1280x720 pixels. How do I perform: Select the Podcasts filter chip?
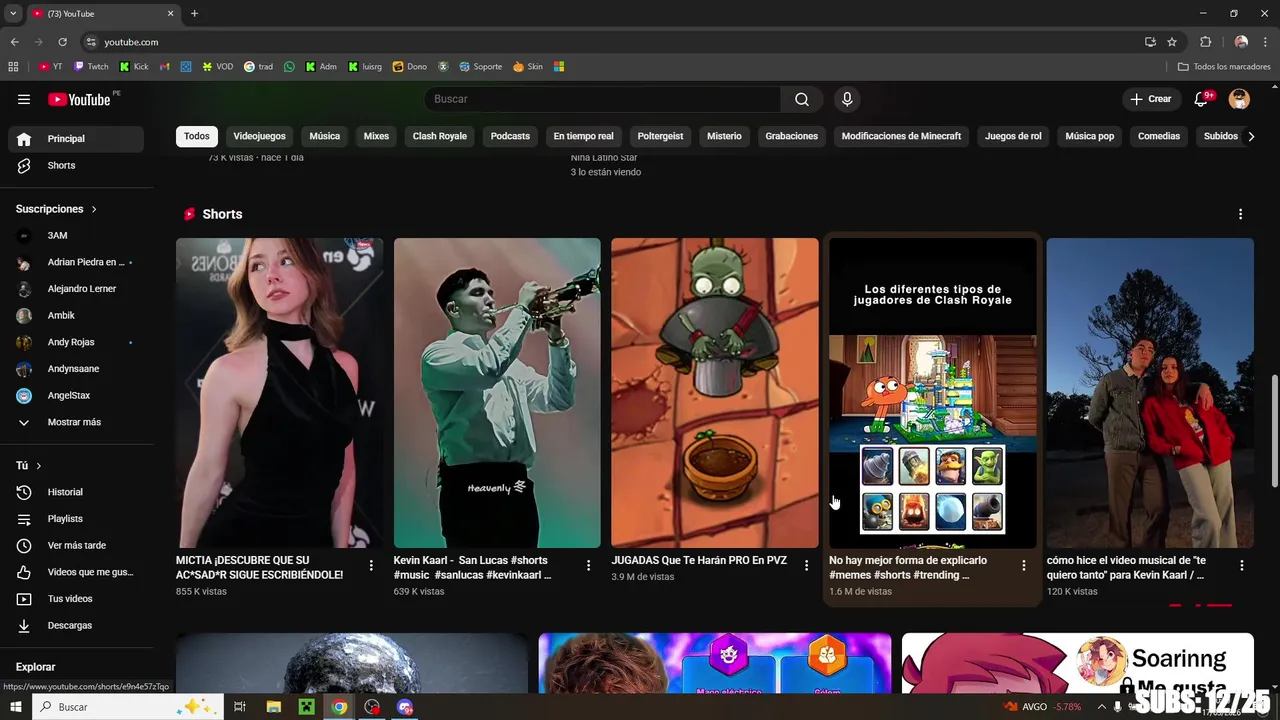(510, 136)
